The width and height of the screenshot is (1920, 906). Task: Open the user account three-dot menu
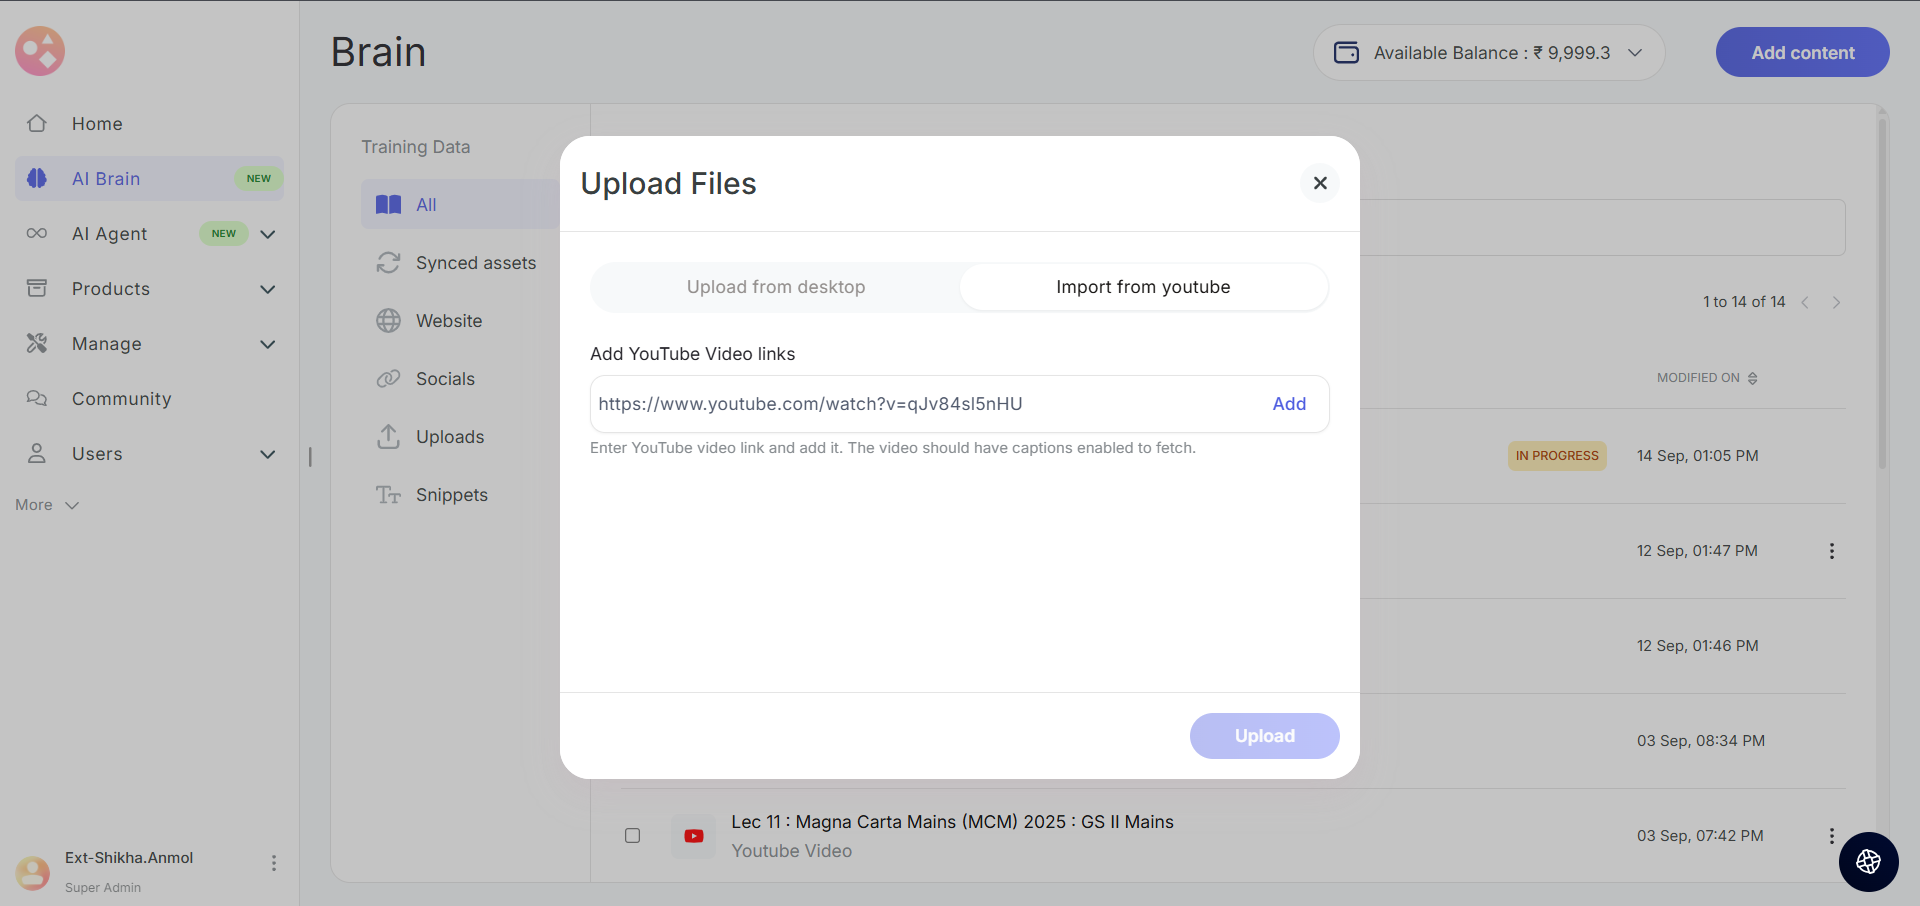(x=274, y=863)
